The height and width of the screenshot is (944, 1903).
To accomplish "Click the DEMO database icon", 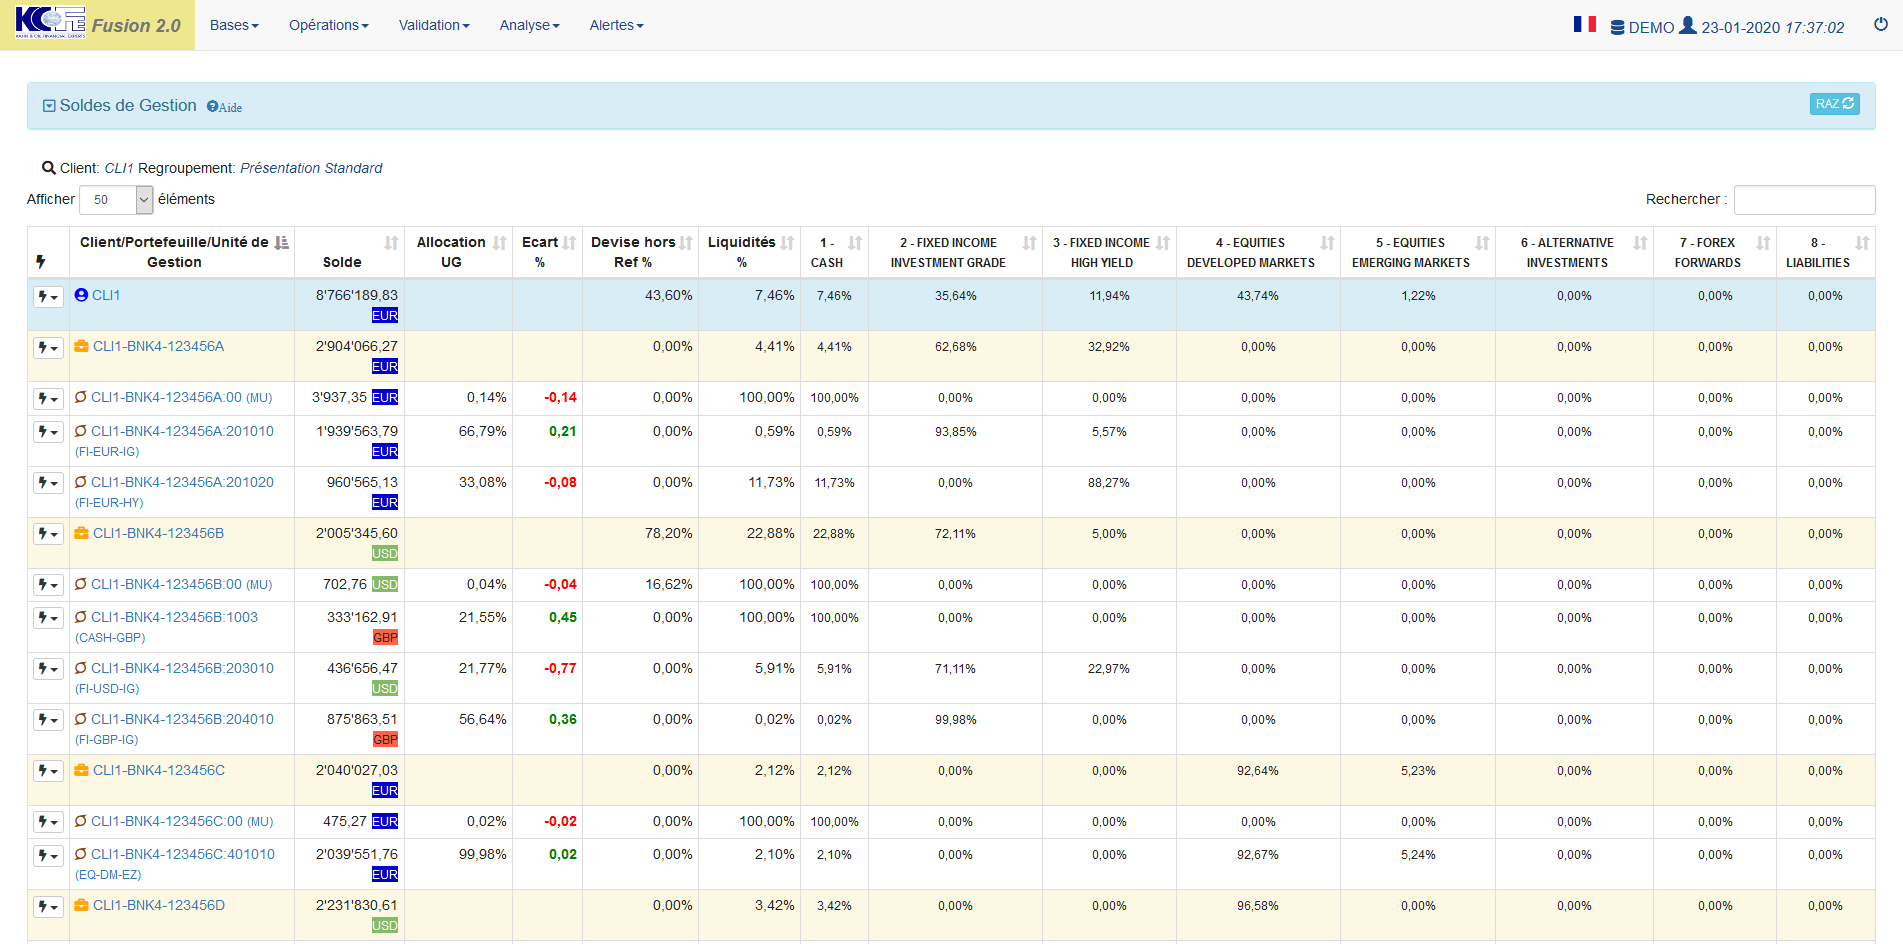I will (x=1617, y=28).
